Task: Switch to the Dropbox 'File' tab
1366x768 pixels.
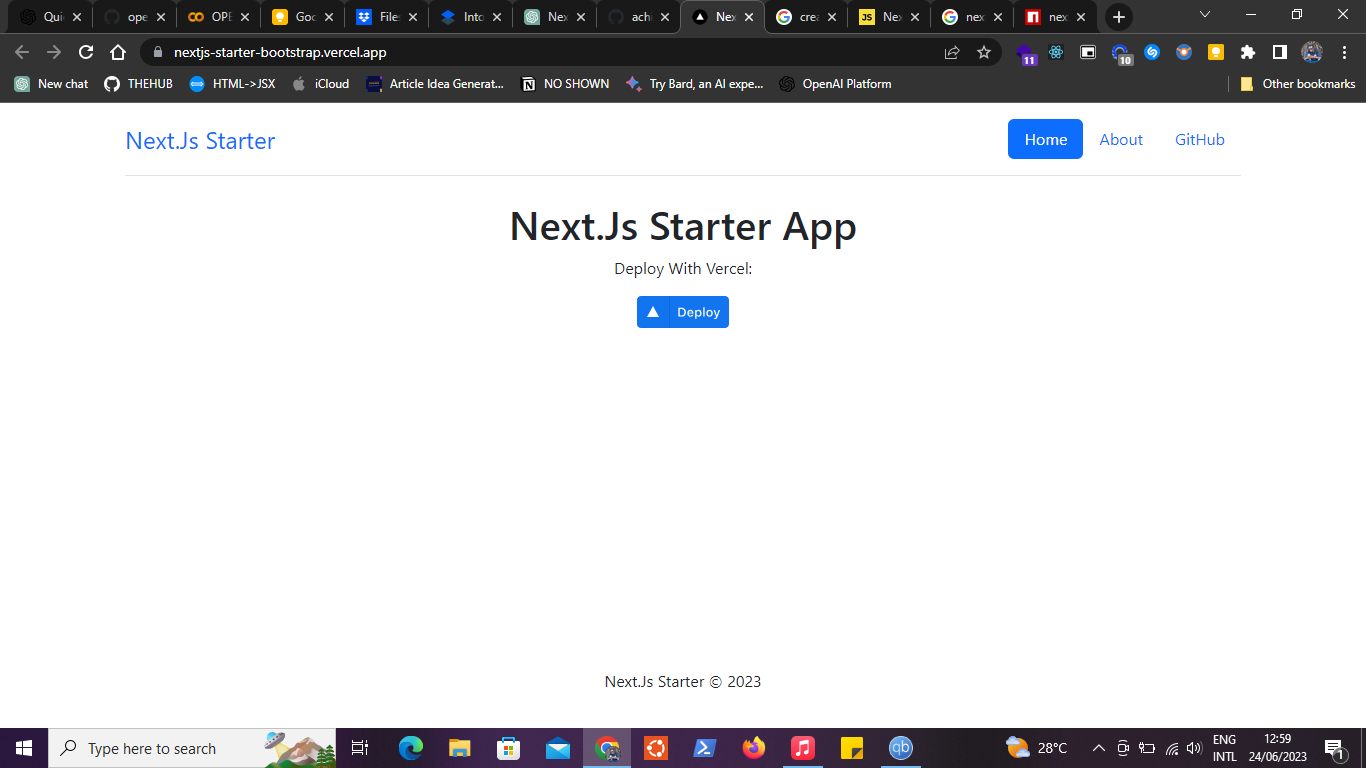Action: pyautogui.click(x=388, y=17)
